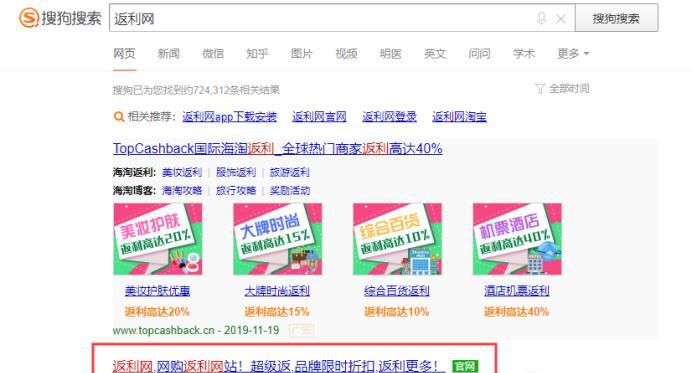The image size is (692, 373).
Task: Open suggestion 返利网登录
Action: point(389,117)
